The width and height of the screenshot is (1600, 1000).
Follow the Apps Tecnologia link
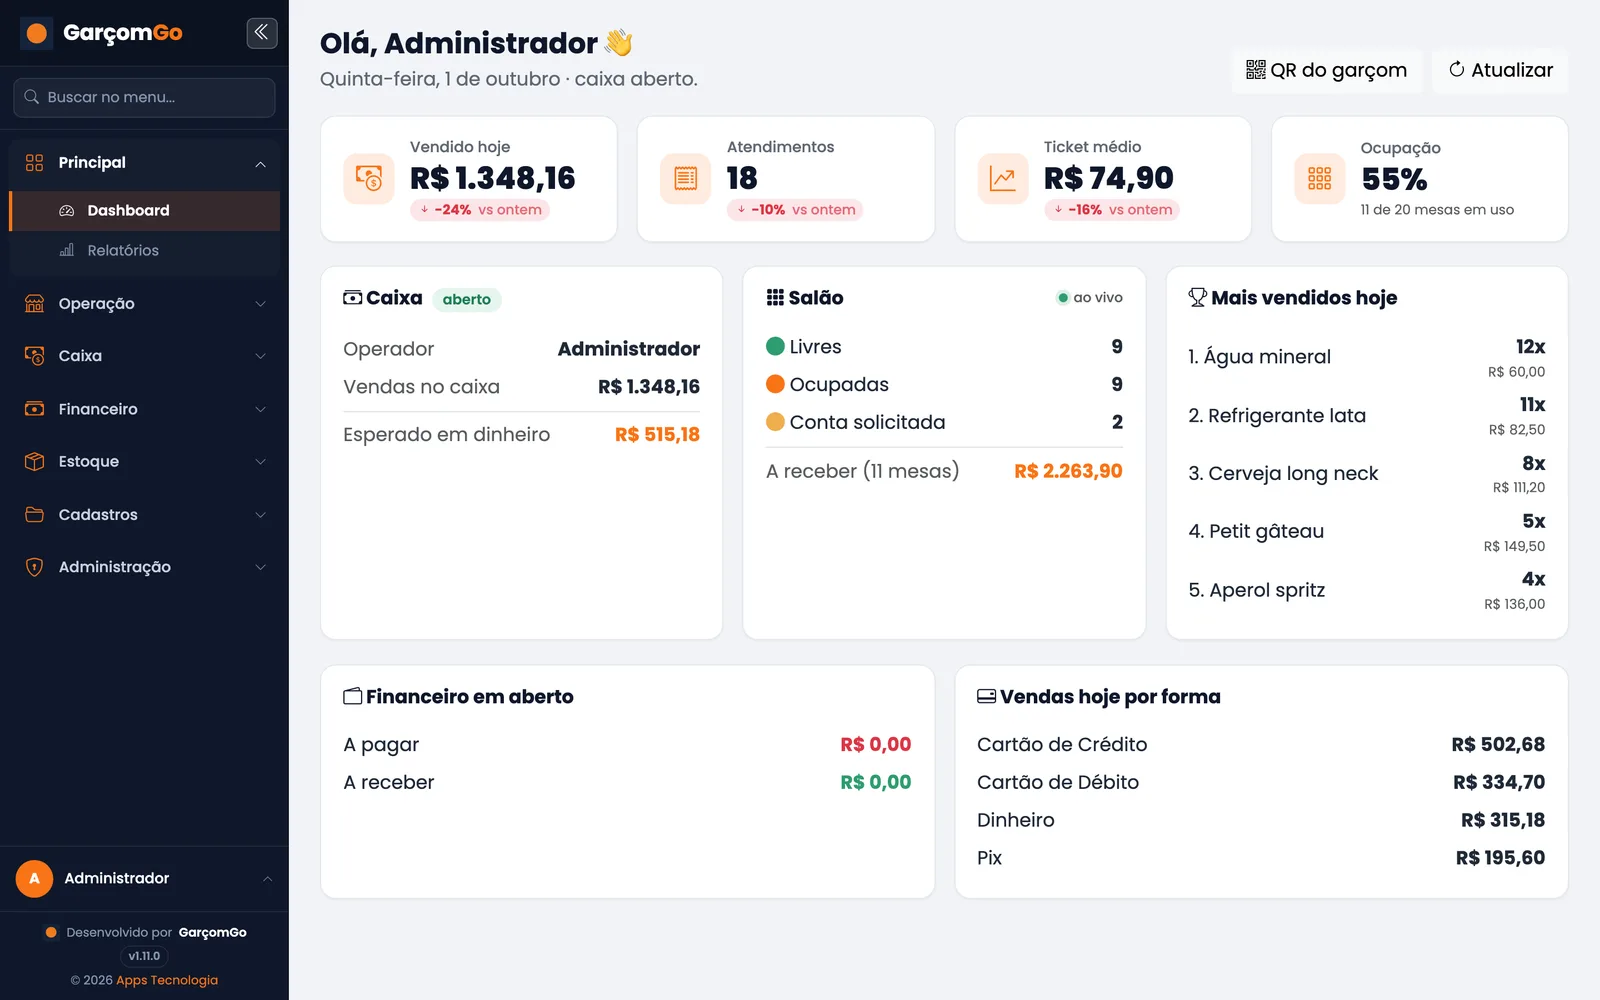[167, 980]
